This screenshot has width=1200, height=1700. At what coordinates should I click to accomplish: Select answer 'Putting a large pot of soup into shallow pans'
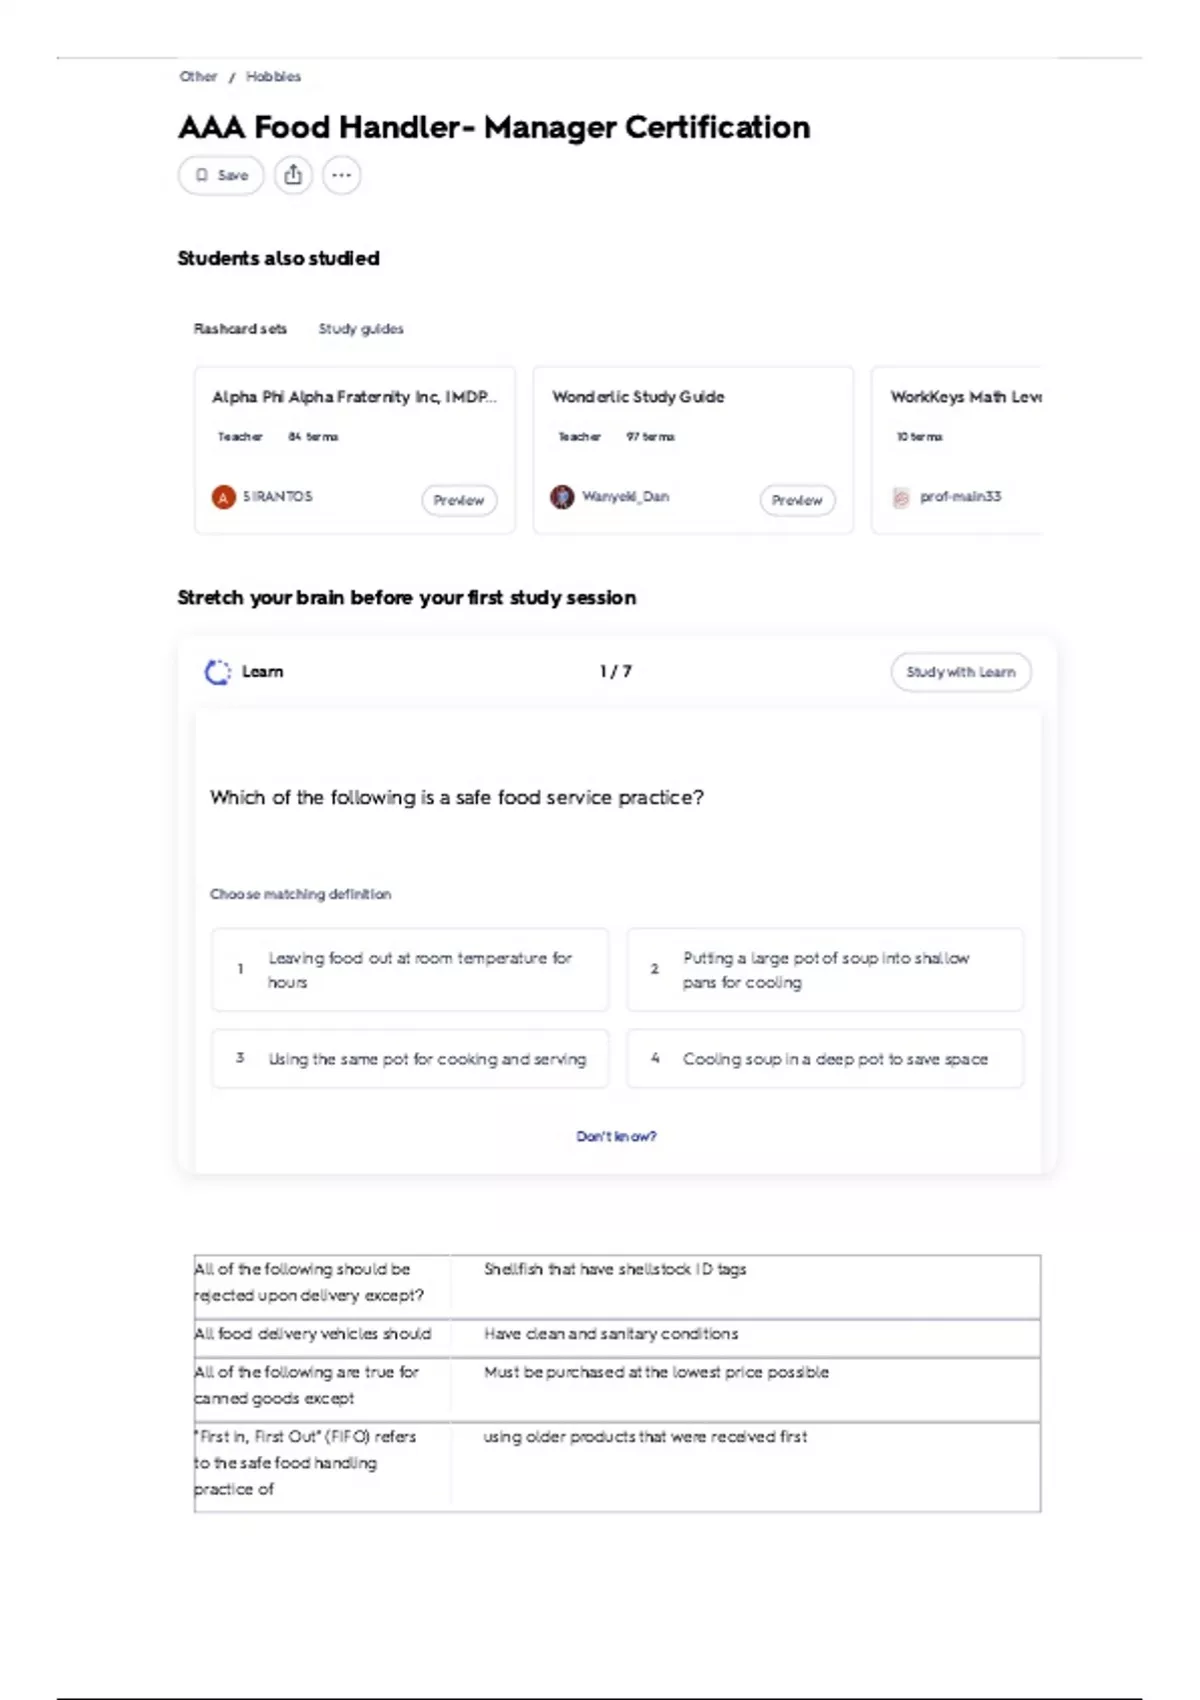pos(825,970)
